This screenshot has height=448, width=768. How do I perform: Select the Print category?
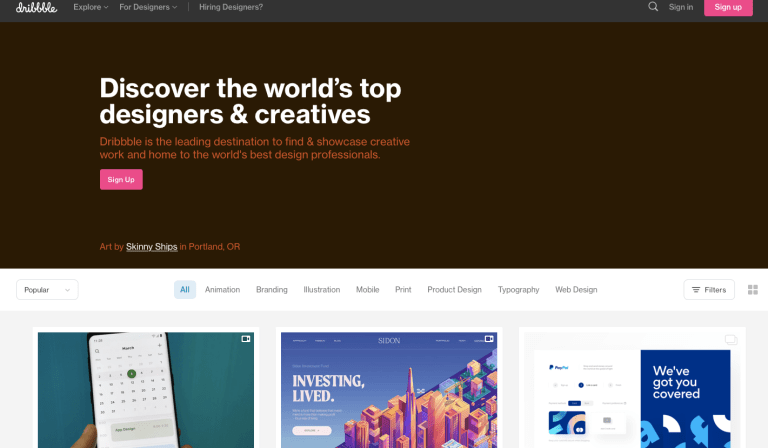click(x=403, y=290)
